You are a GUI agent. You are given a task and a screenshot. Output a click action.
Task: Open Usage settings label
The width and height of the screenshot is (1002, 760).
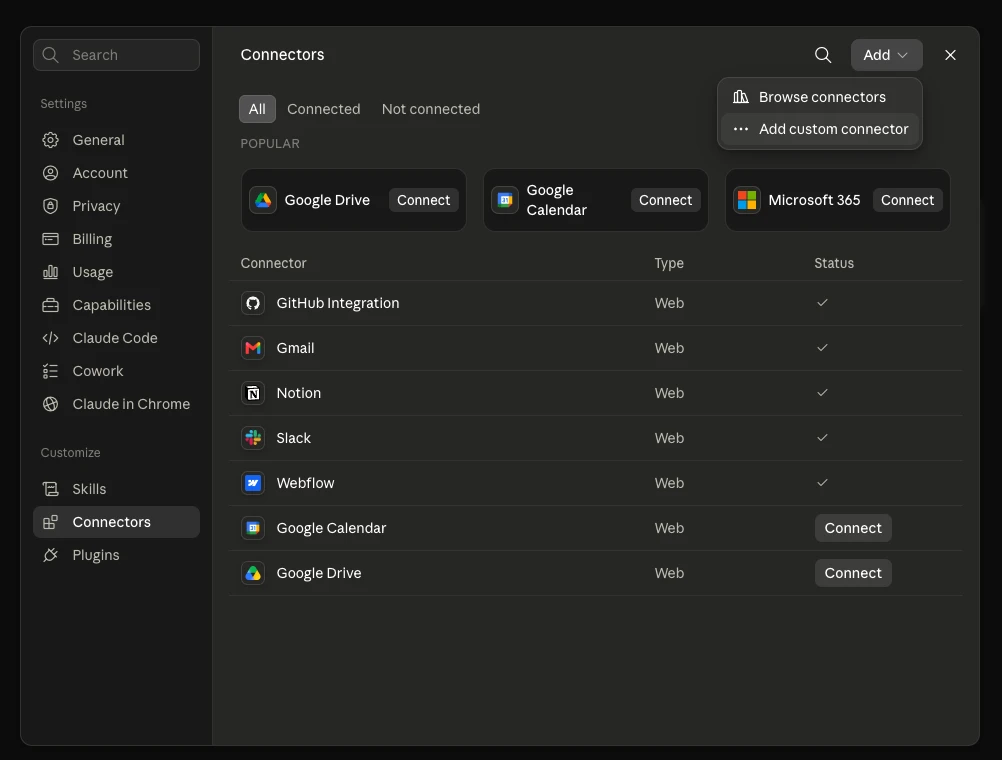point(93,272)
